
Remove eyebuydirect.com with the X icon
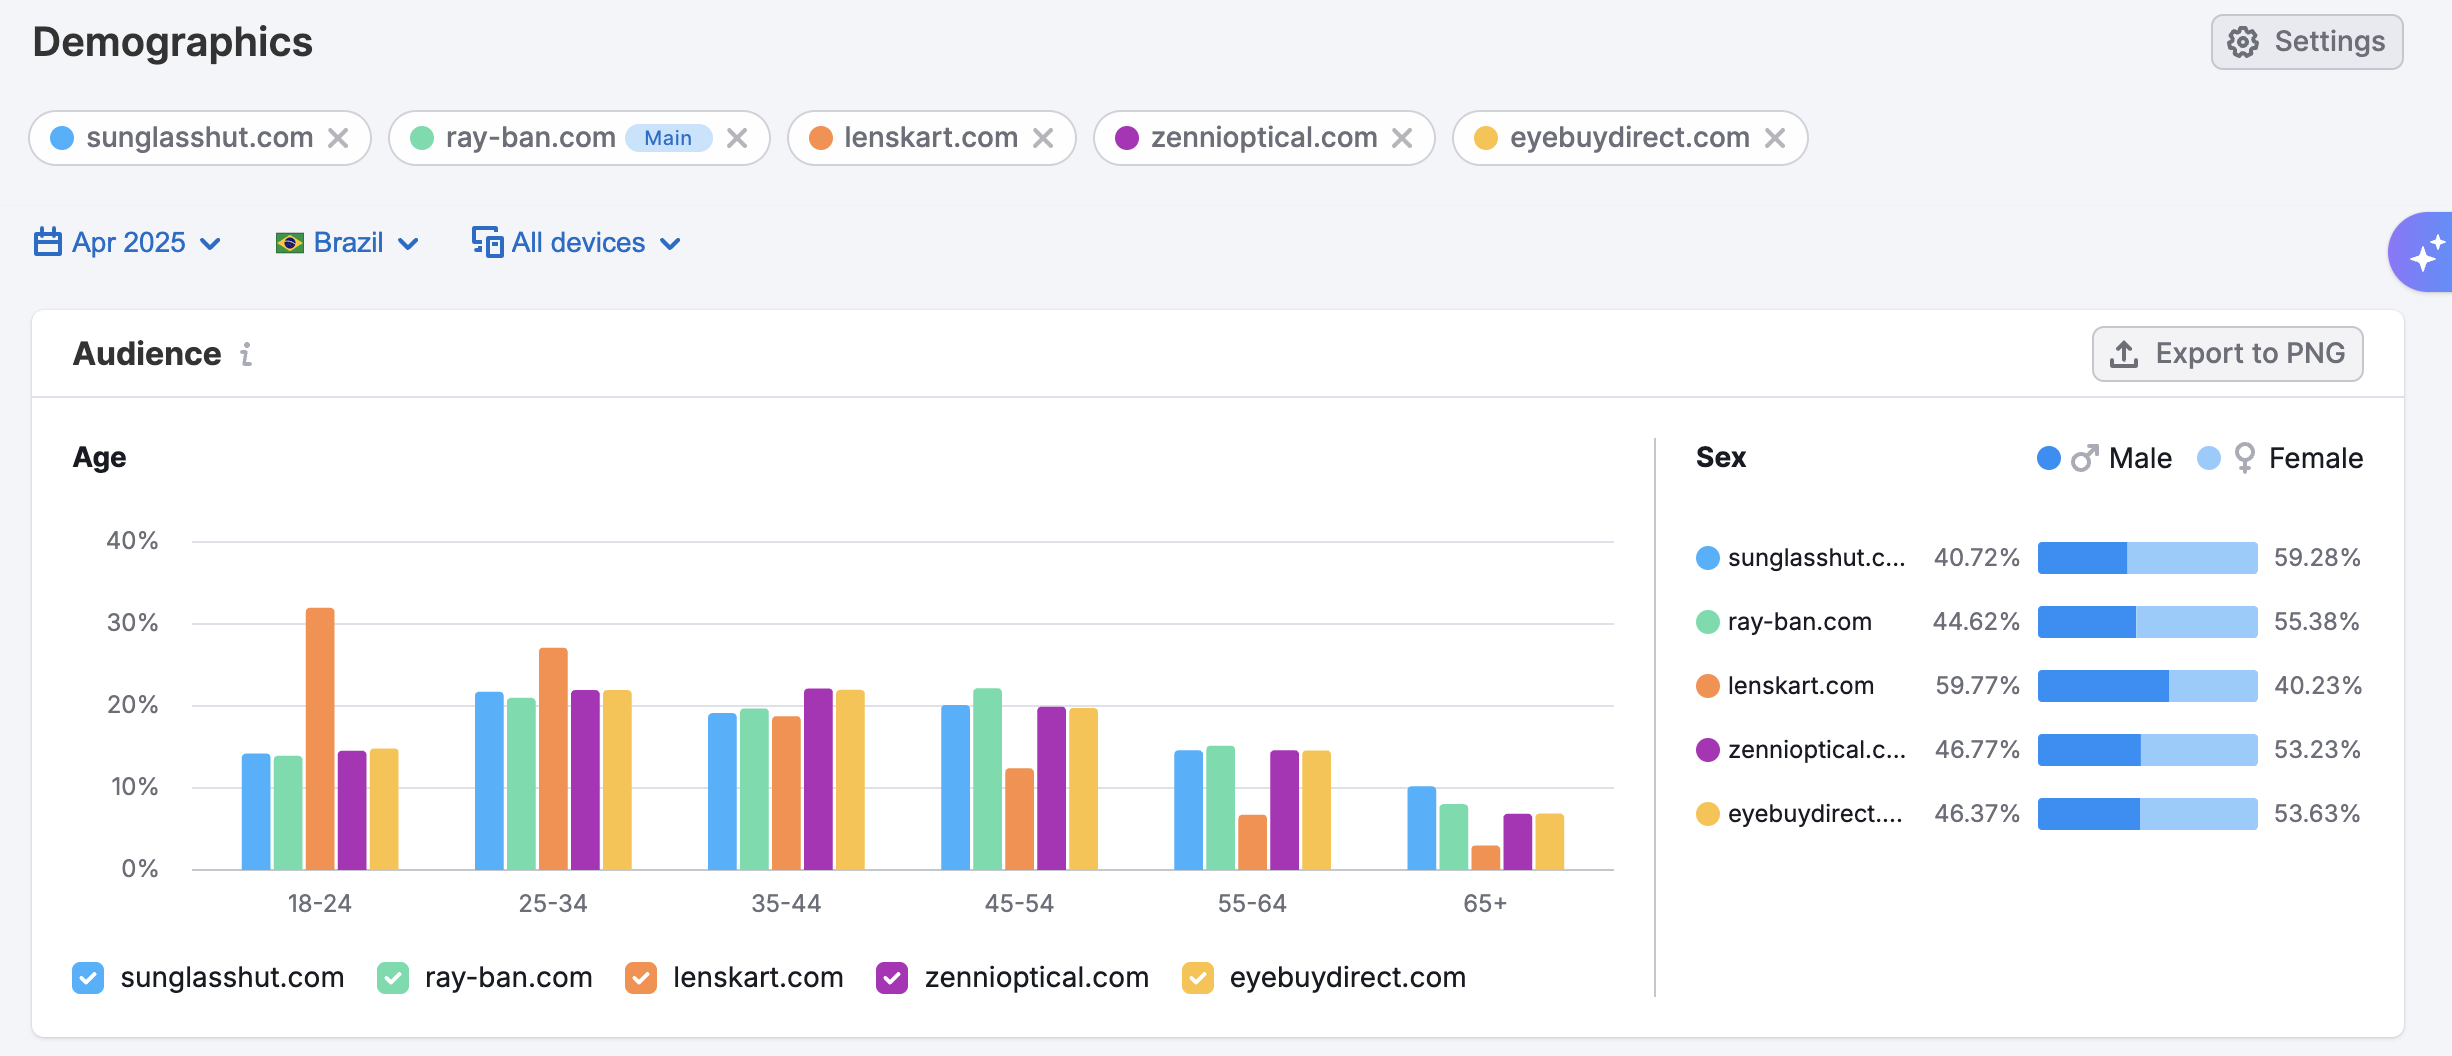[x=1775, y=138]
